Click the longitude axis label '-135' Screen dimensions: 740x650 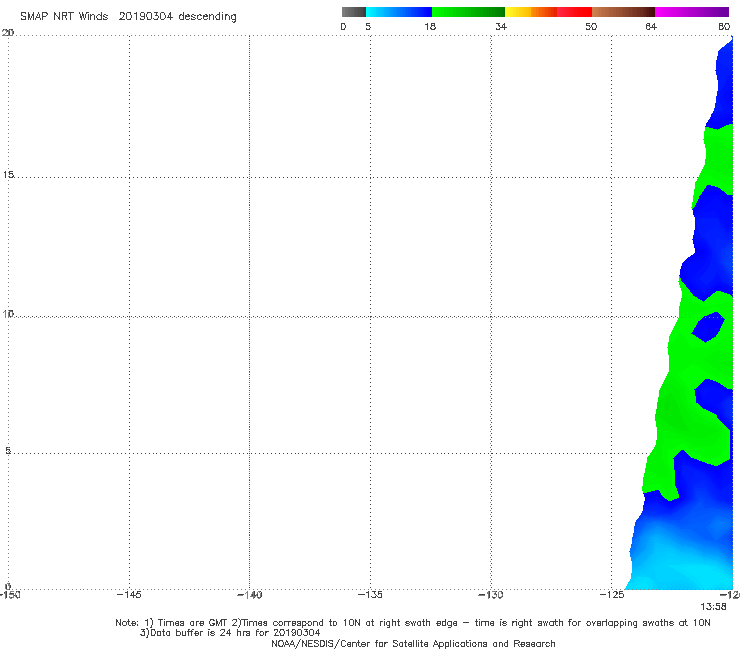tap(370, 595)
